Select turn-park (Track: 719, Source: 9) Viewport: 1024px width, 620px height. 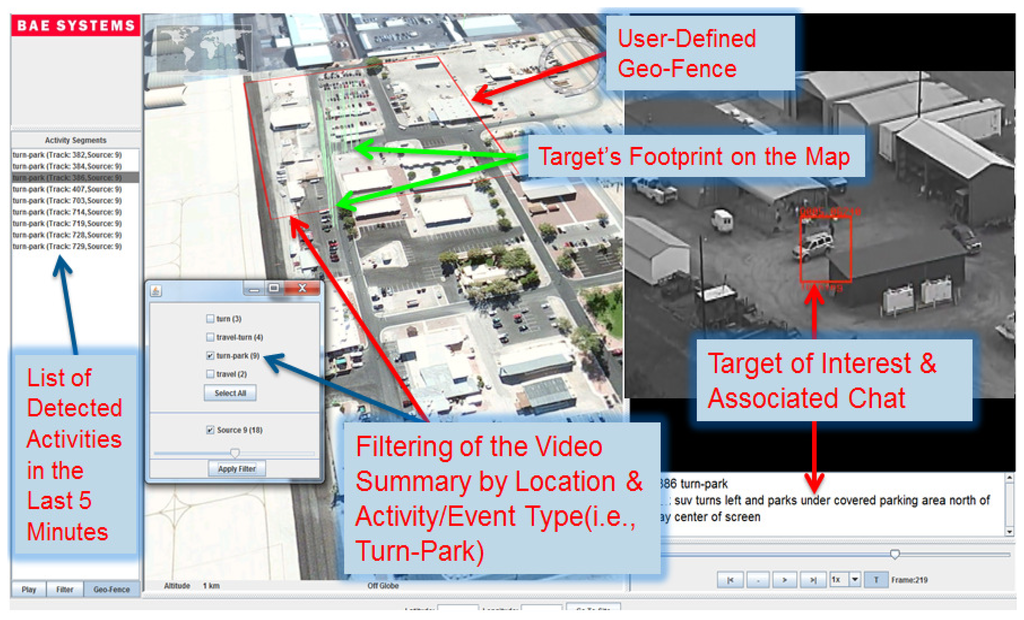pos(75,223)
